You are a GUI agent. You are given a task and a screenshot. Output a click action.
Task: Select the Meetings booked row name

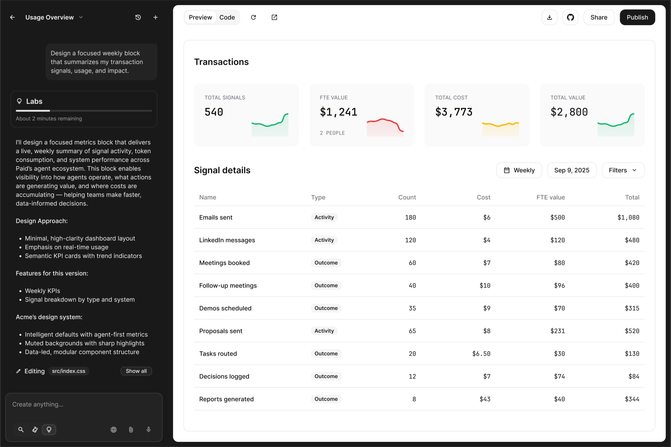tap(224, 263)
